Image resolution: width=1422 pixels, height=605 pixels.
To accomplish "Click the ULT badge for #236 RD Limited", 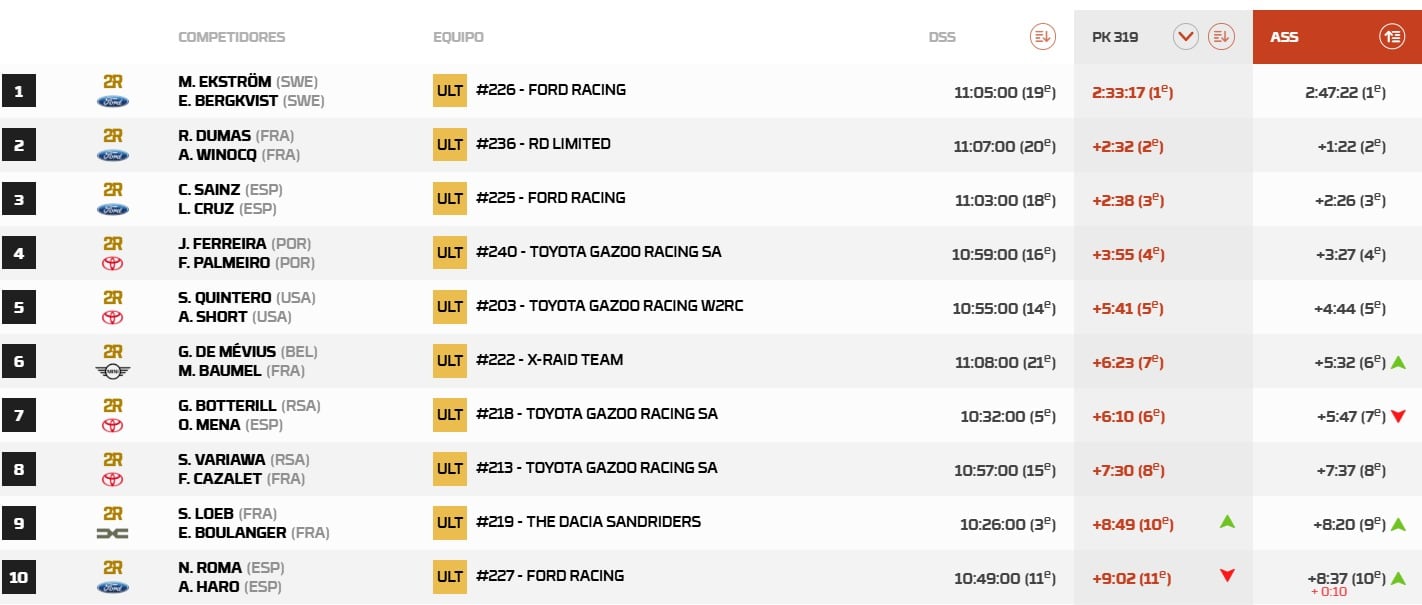I will (450, 144).
